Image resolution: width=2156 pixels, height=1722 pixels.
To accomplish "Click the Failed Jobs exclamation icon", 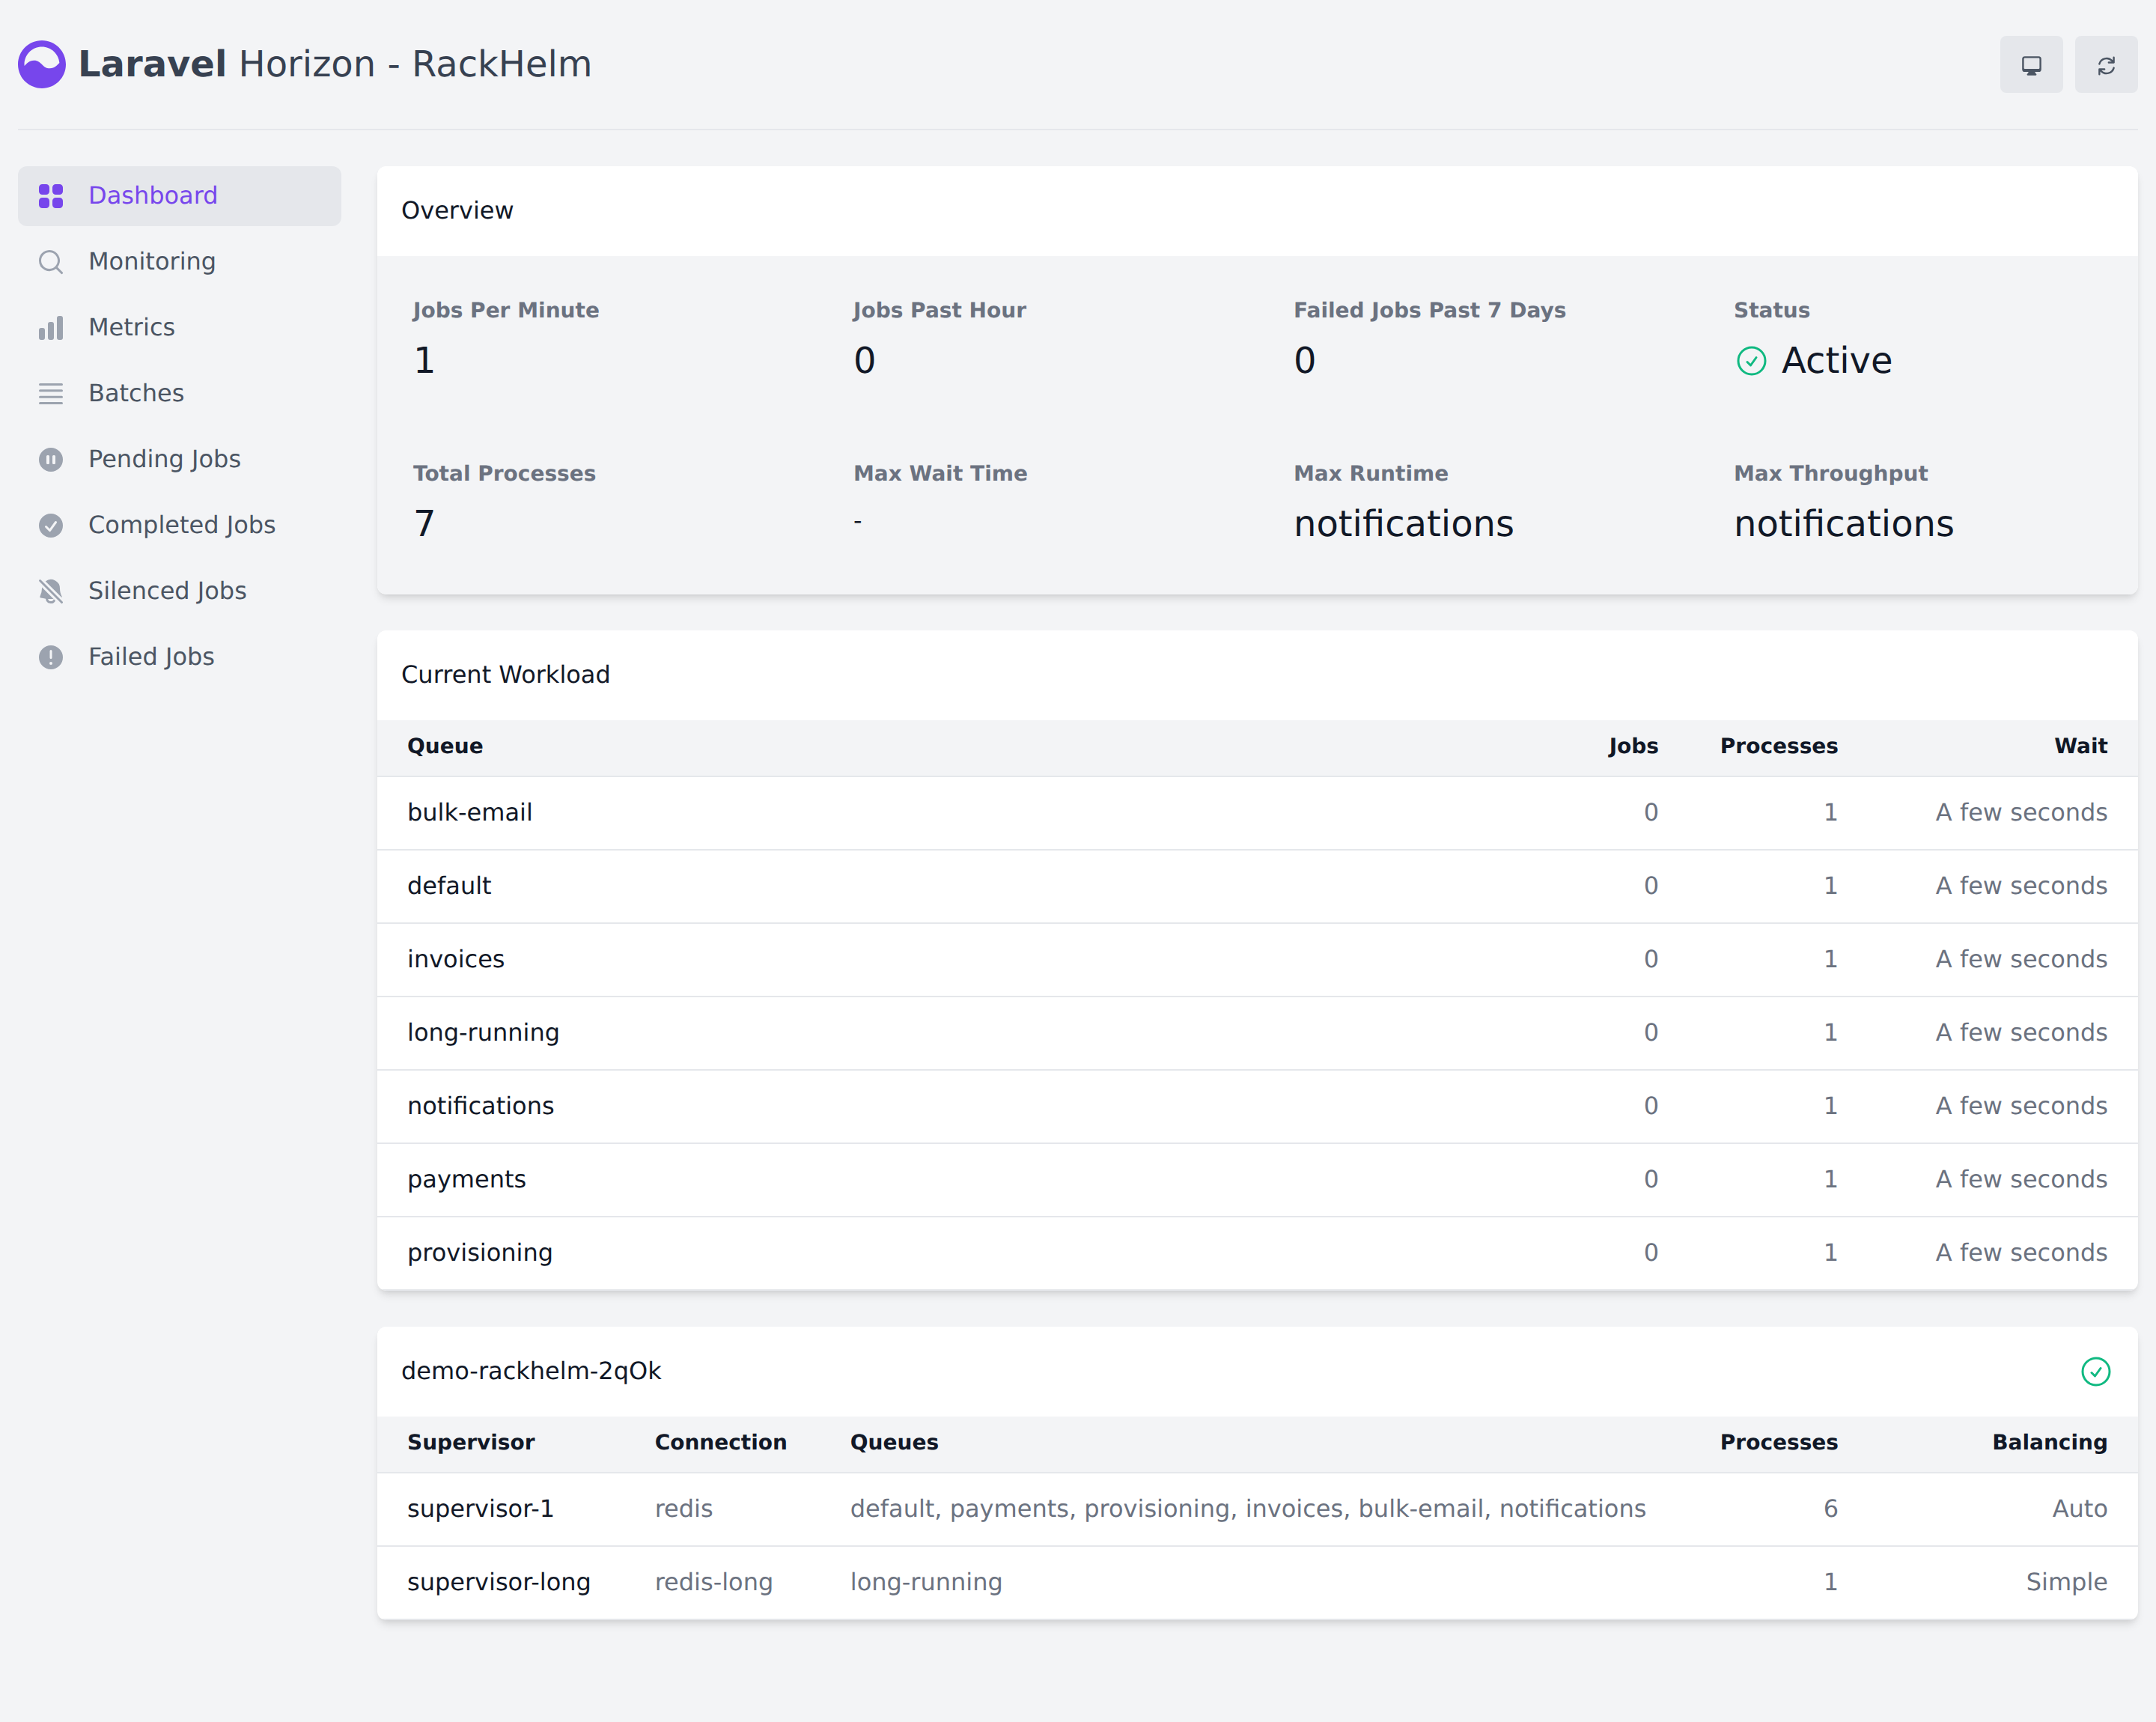I will (x=51, y=658).
